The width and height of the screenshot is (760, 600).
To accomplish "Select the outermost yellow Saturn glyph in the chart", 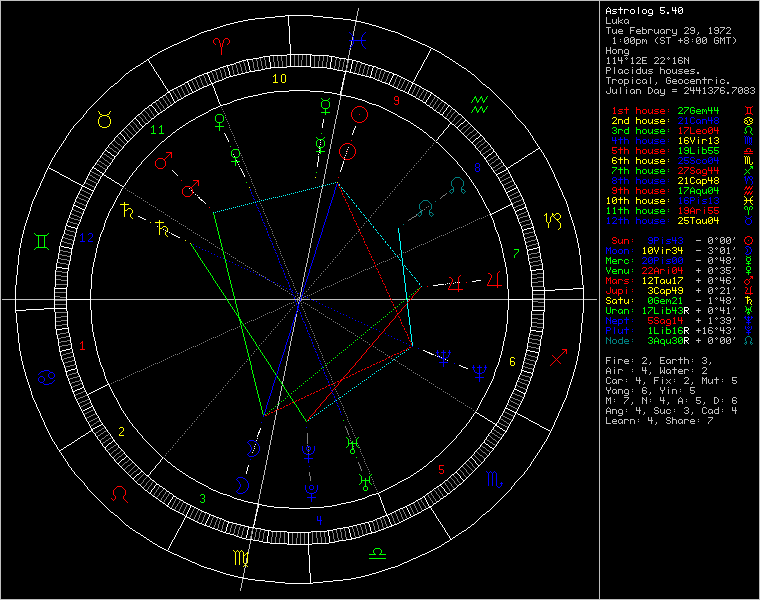I will click(x=127, y=210).
